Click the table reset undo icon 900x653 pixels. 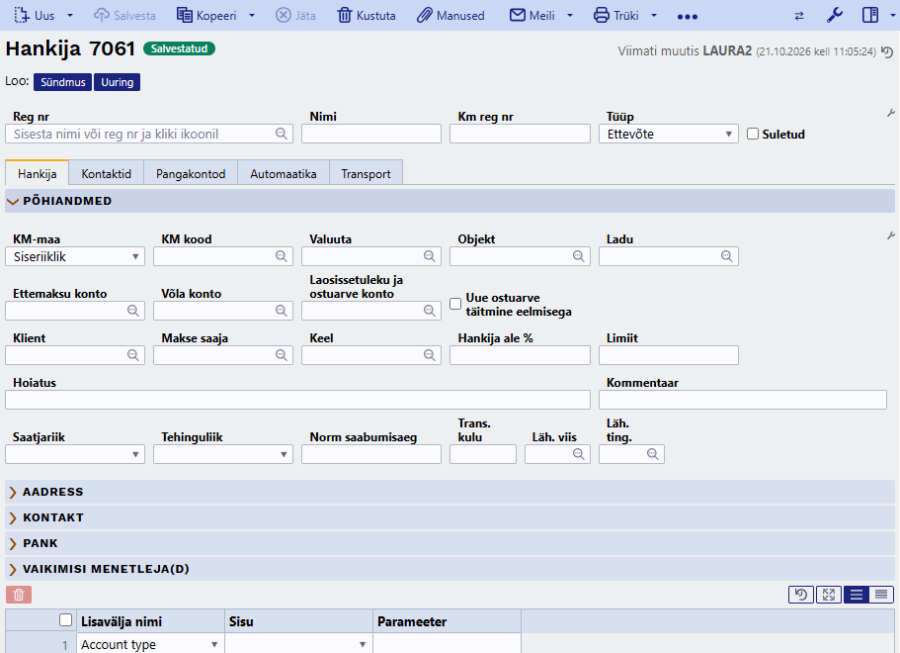pyautogui.click(x=801, y=595)
